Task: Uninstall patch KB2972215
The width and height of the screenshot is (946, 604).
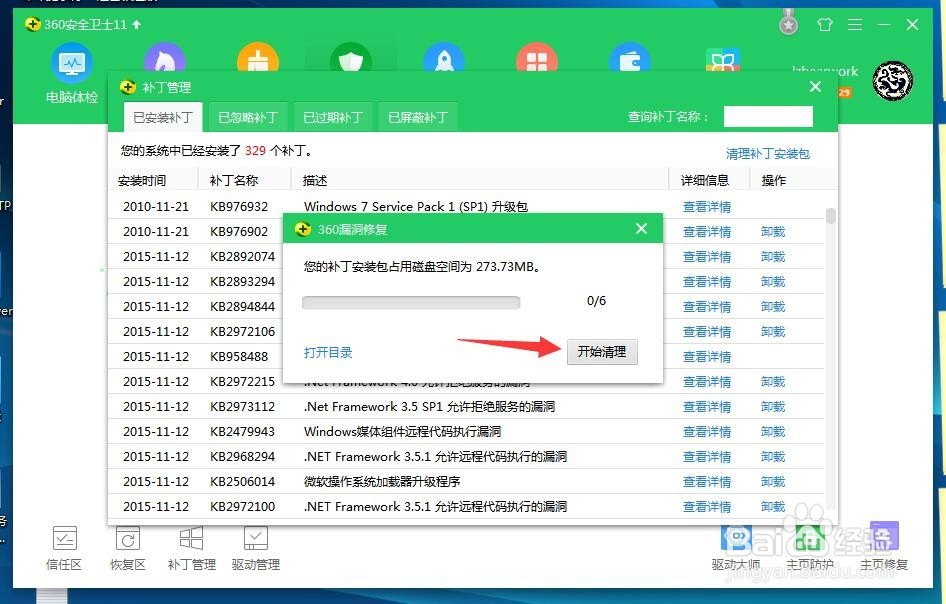Action: pyautogui.click(x=773, y=382)
